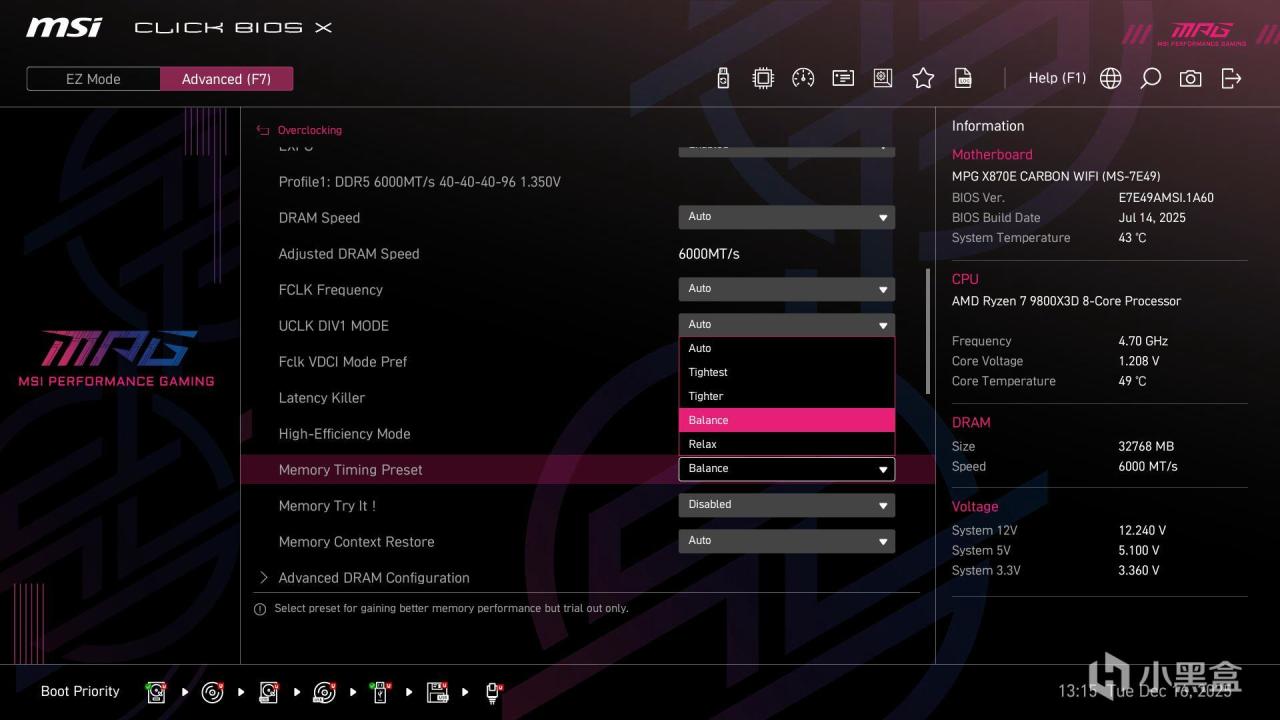Click the MPG X870E CARBON WIFI model text
This screenshot has height=720, width=1280.
coord(1056,176)
